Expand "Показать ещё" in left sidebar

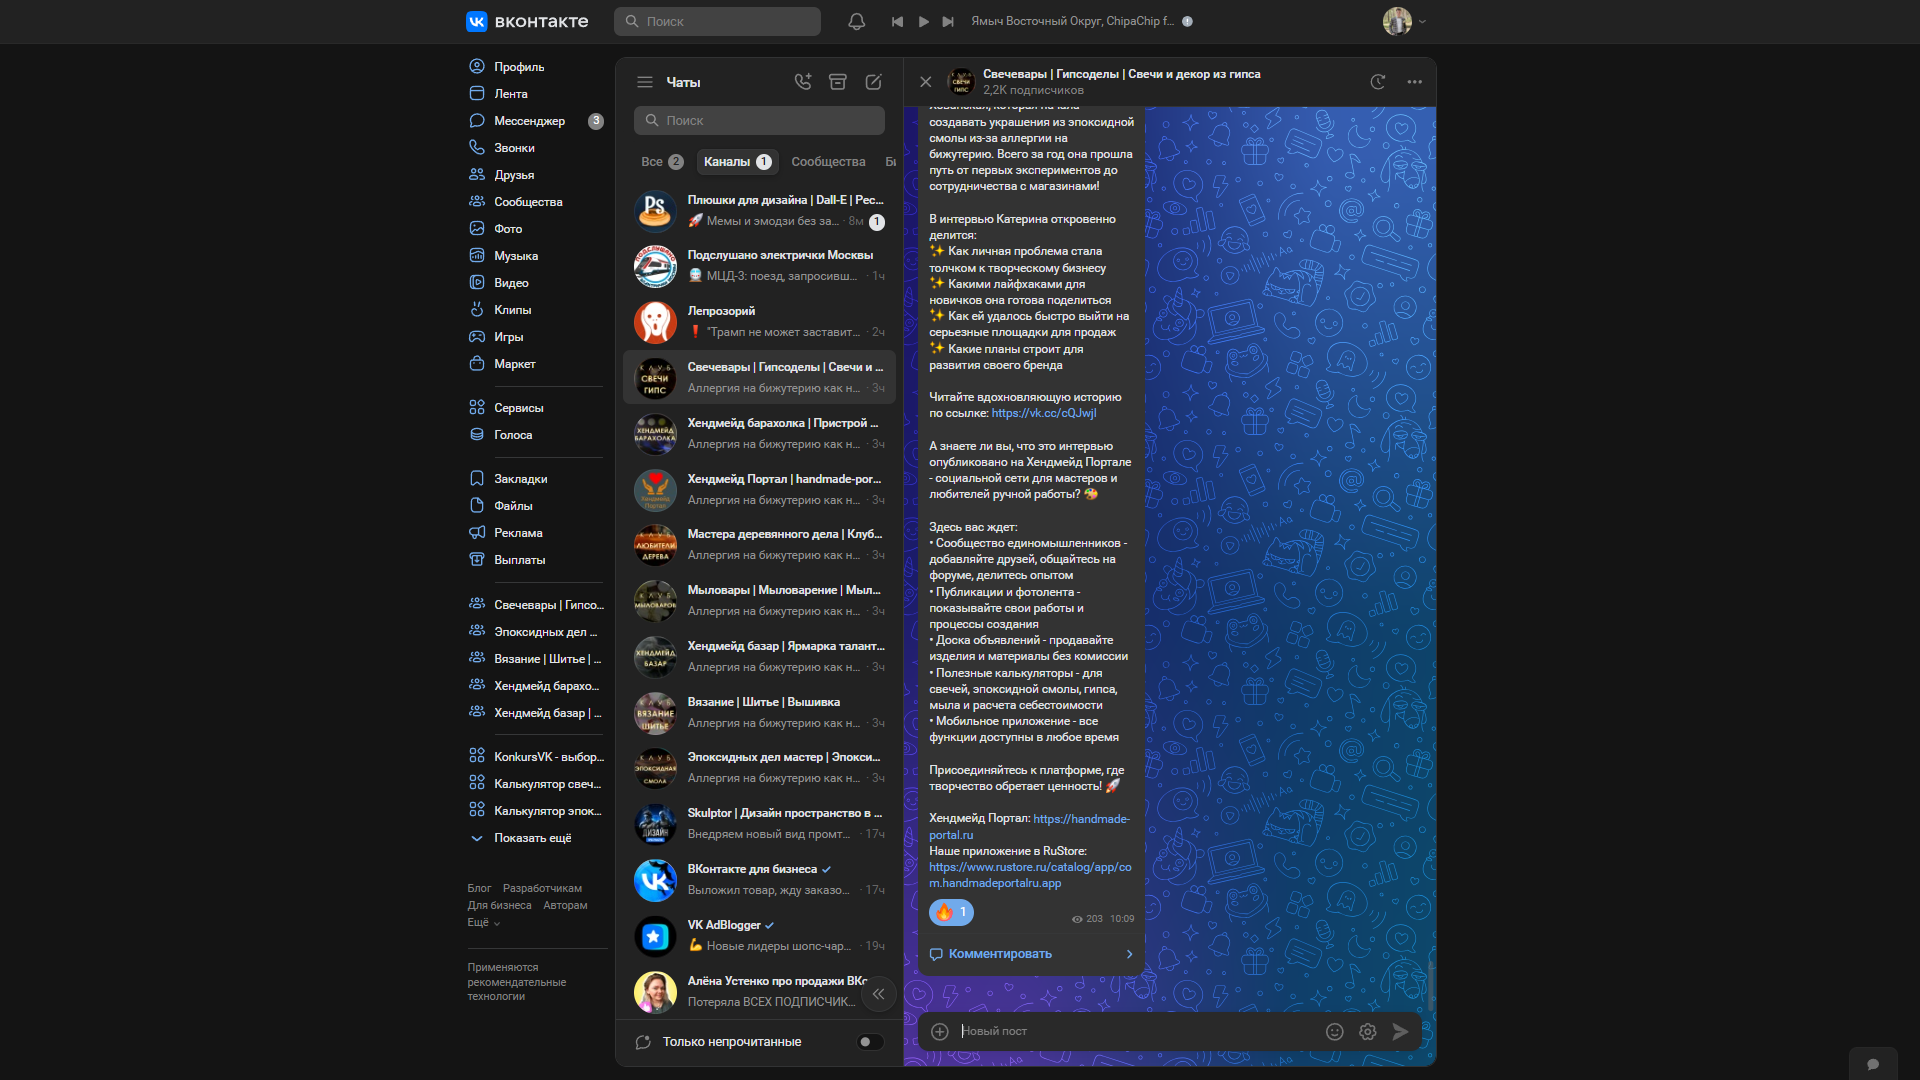[532, 838]
